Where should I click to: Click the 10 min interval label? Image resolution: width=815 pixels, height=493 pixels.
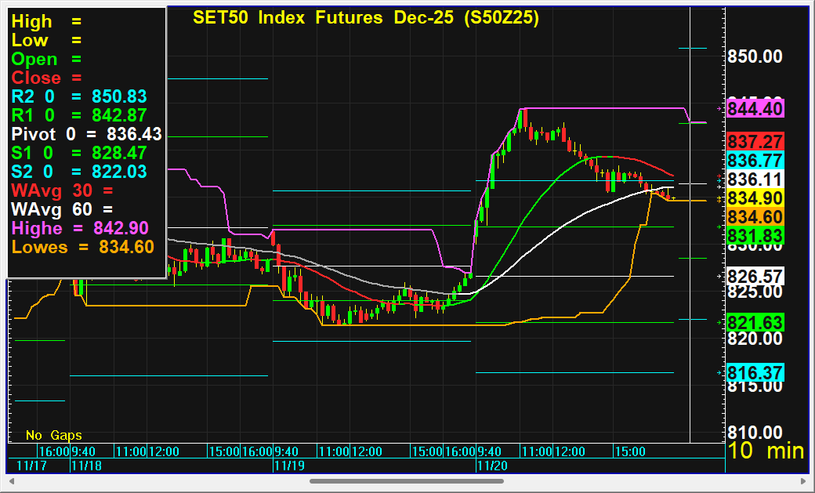click(x=765, y=451)
